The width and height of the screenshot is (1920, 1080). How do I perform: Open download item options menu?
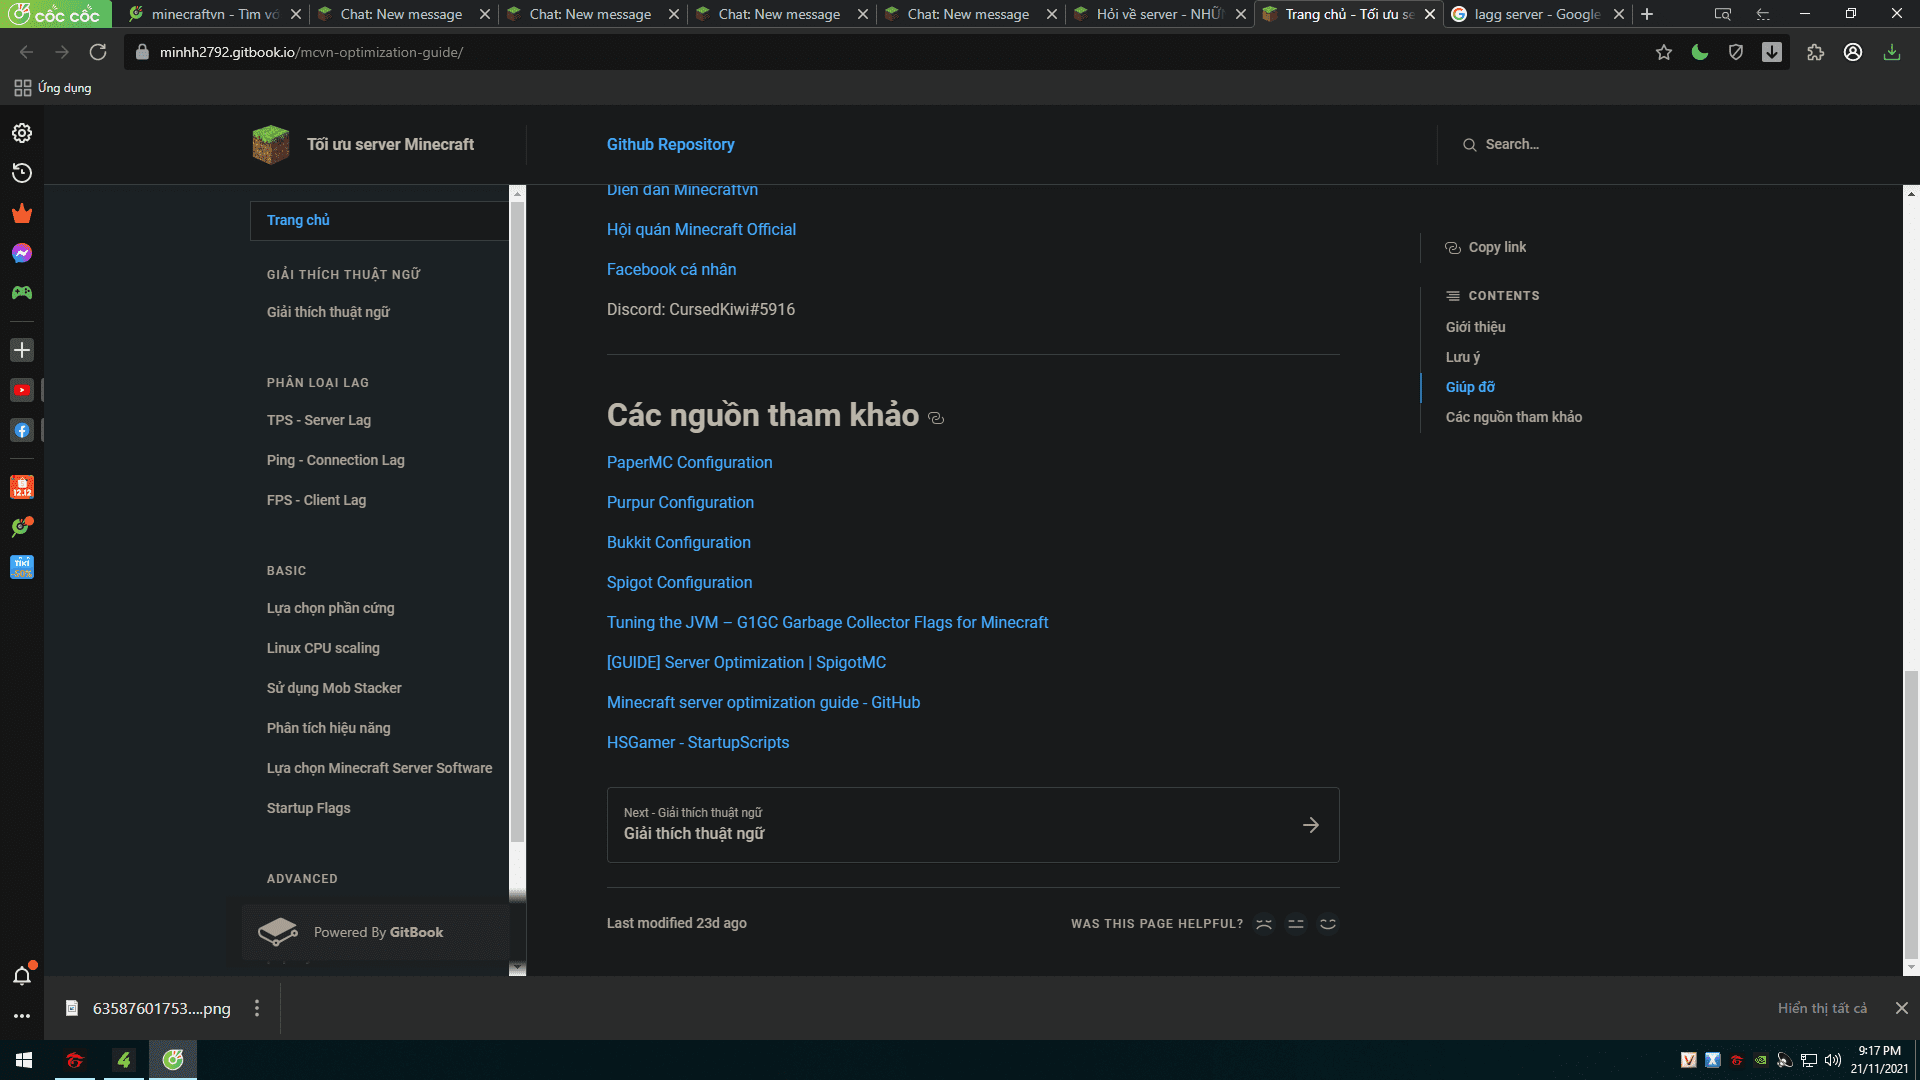click(x=257, y=1008)
